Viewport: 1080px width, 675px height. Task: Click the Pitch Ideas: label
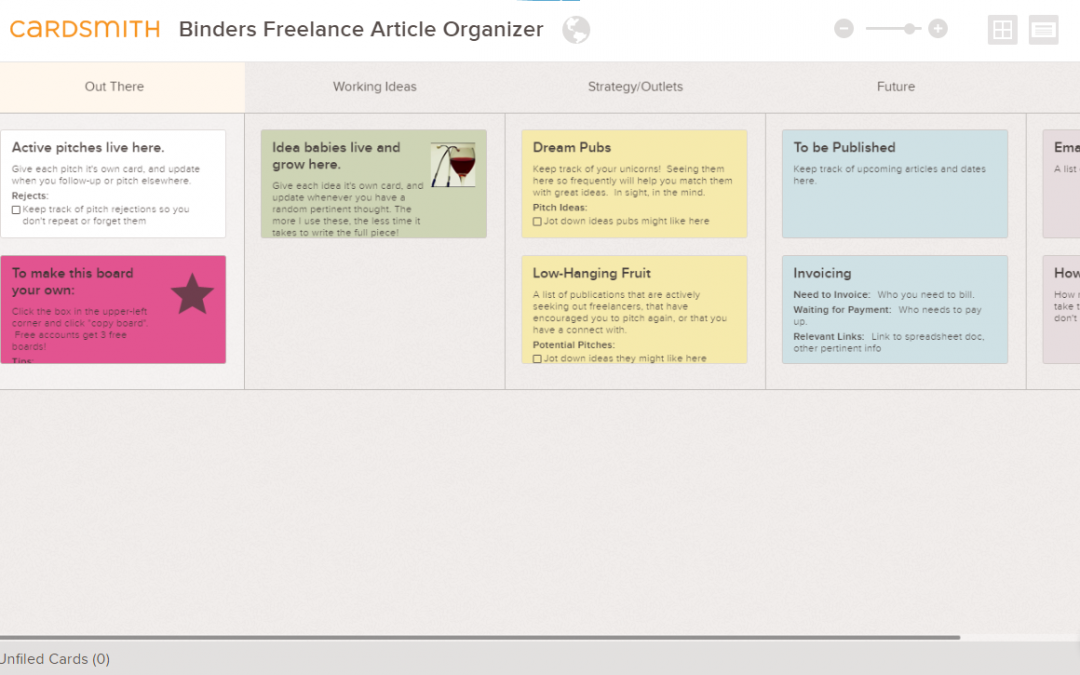(559, 207)
